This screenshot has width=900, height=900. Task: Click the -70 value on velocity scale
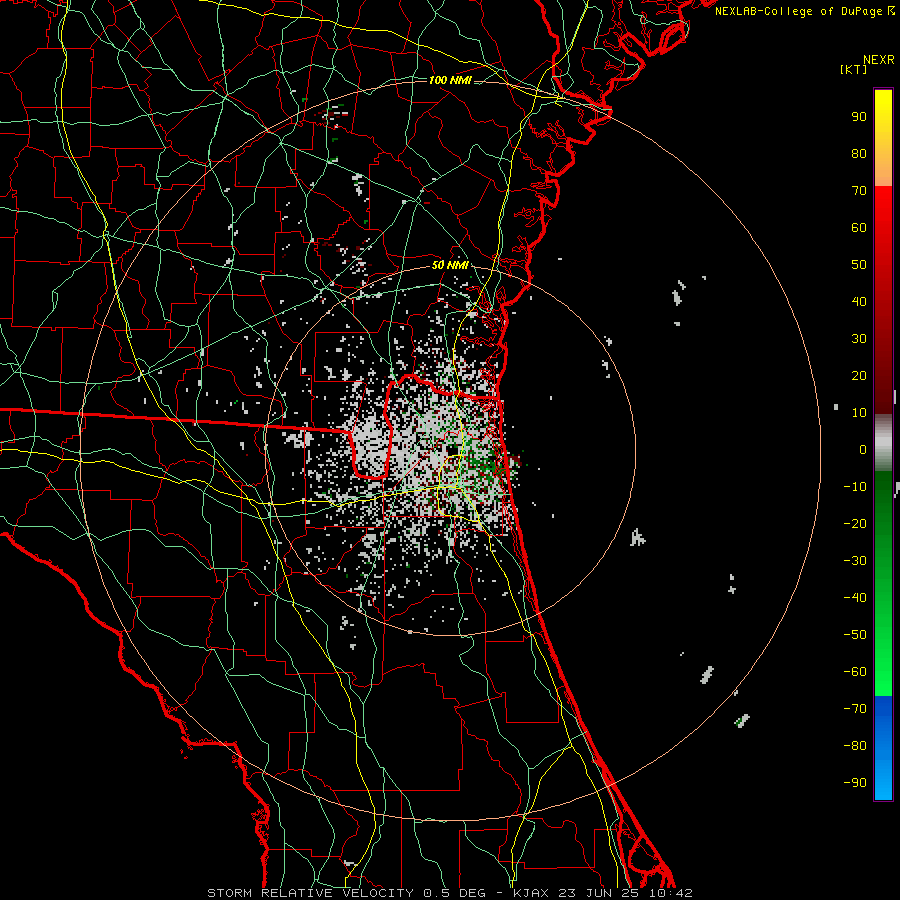(x=855, y=709)
